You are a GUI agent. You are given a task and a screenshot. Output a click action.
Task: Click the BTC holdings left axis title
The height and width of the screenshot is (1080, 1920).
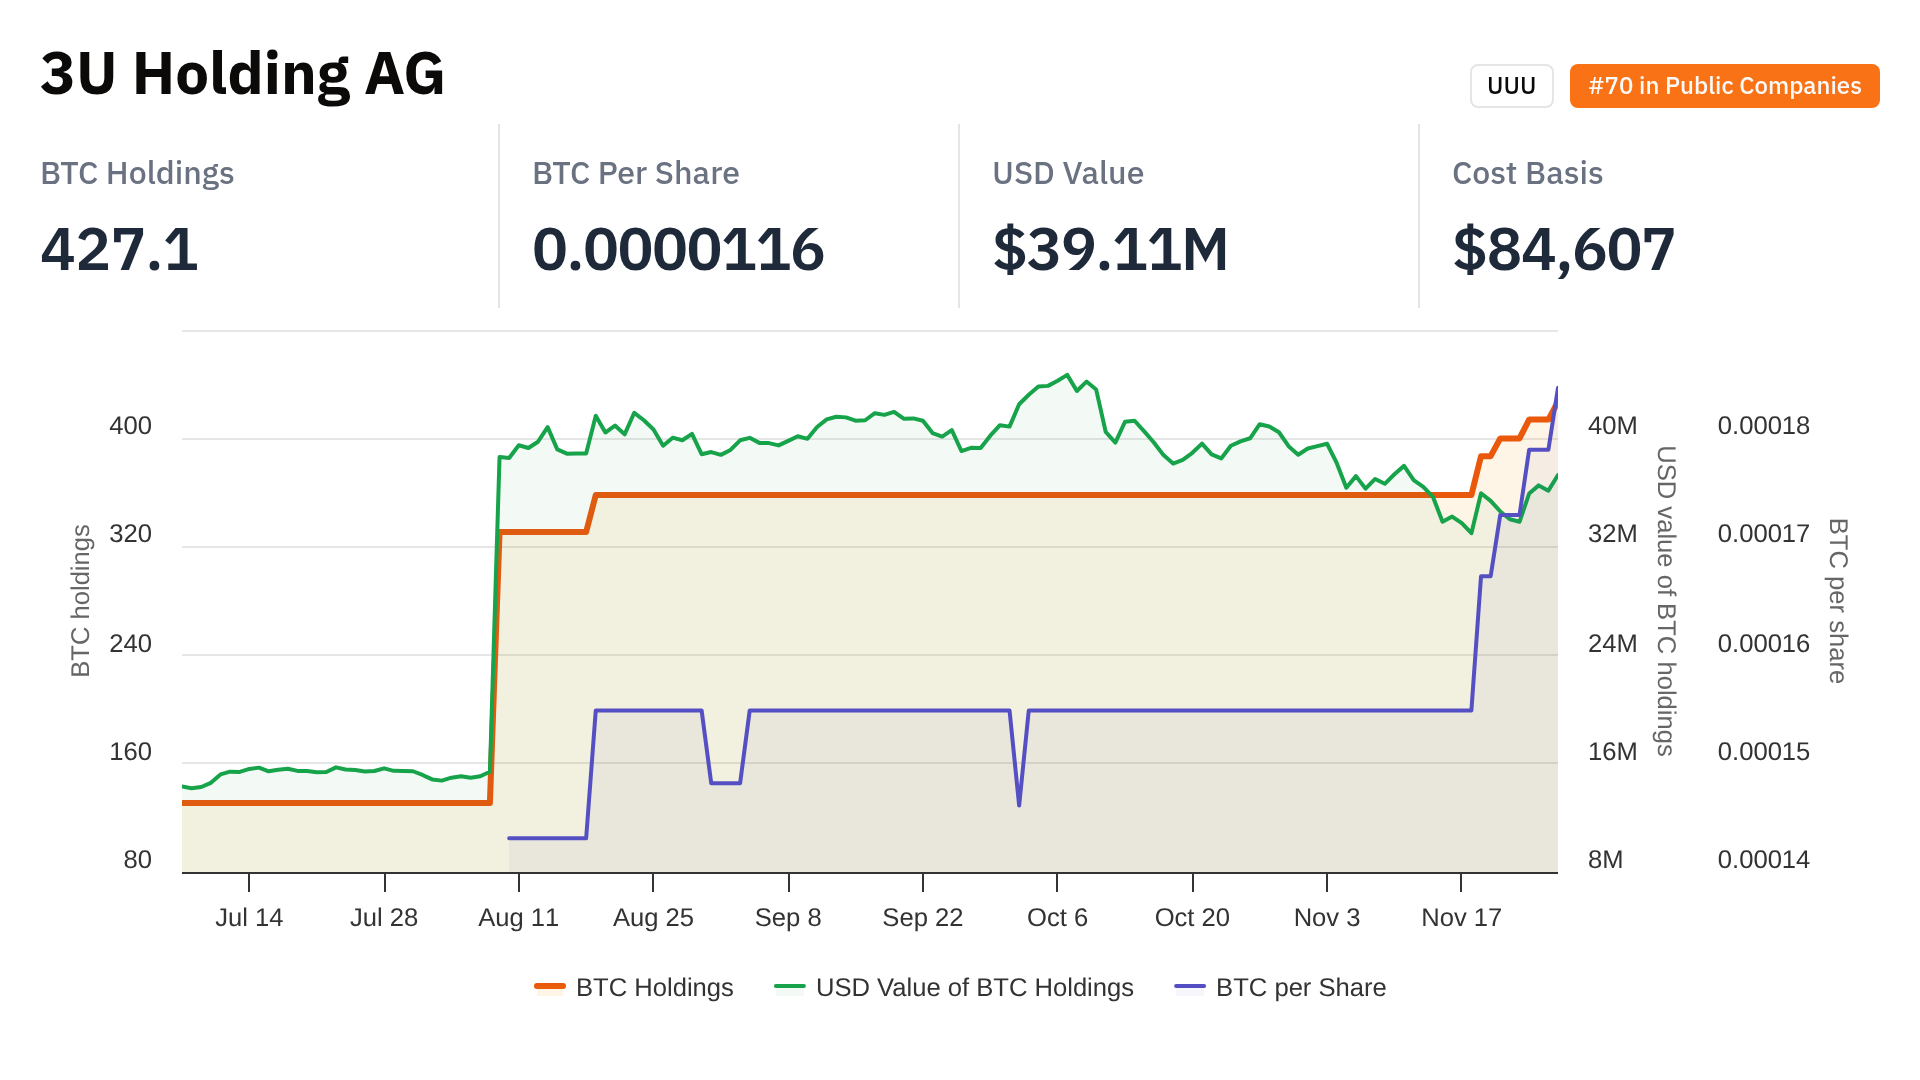pos(81,600)
